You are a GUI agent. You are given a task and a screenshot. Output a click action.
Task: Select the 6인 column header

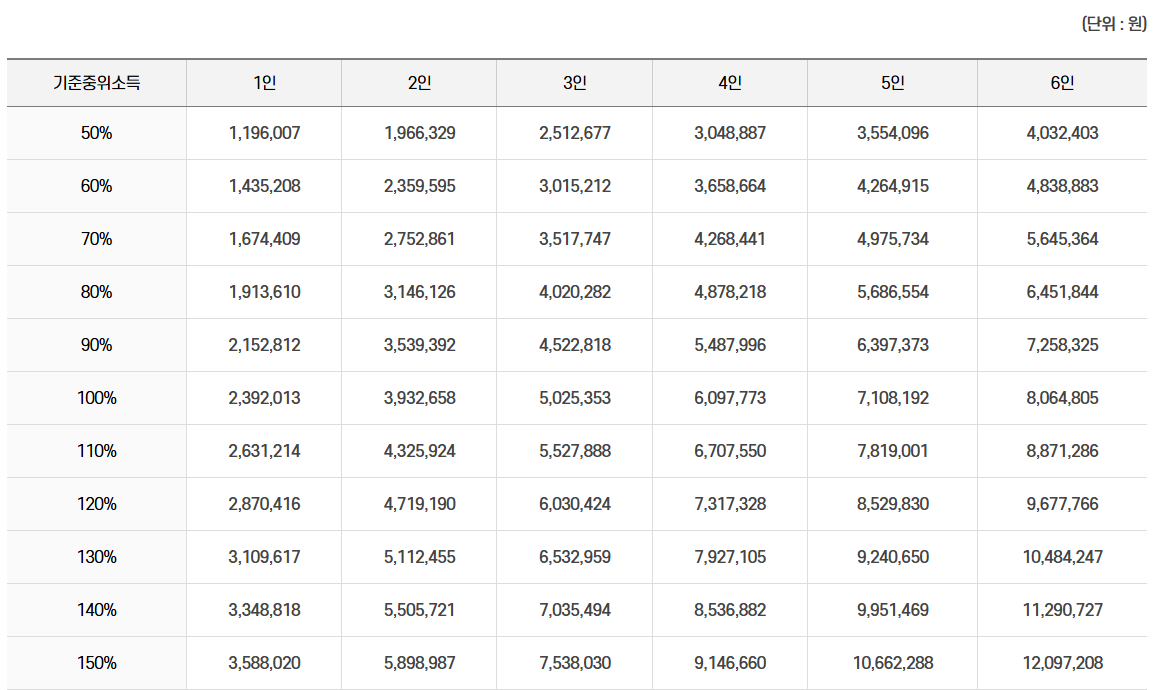pos(1062,82)
